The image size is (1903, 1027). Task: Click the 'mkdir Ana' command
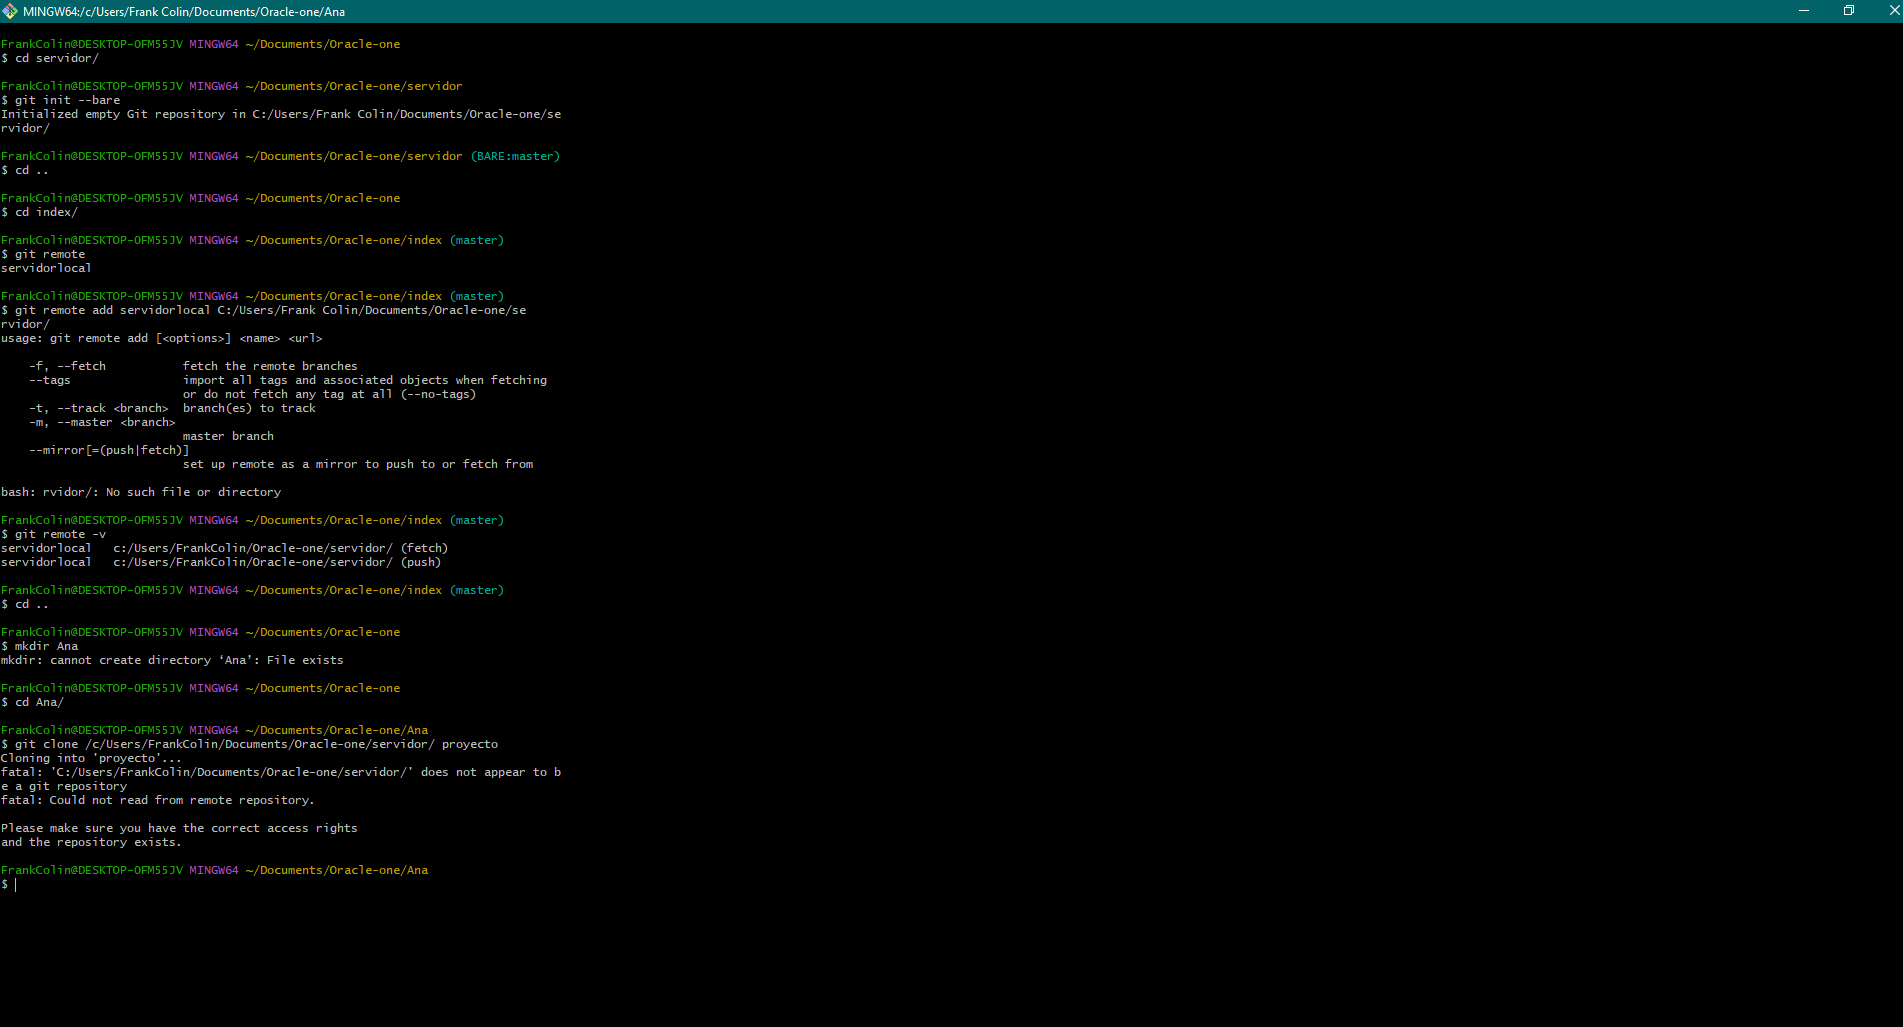click(46, 646)
